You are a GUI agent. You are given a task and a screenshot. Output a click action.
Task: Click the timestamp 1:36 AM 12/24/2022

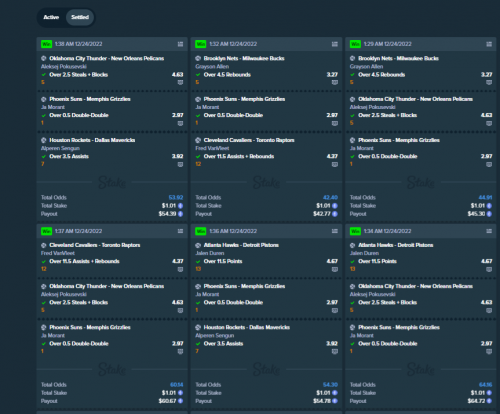click(x=233, y=231)
